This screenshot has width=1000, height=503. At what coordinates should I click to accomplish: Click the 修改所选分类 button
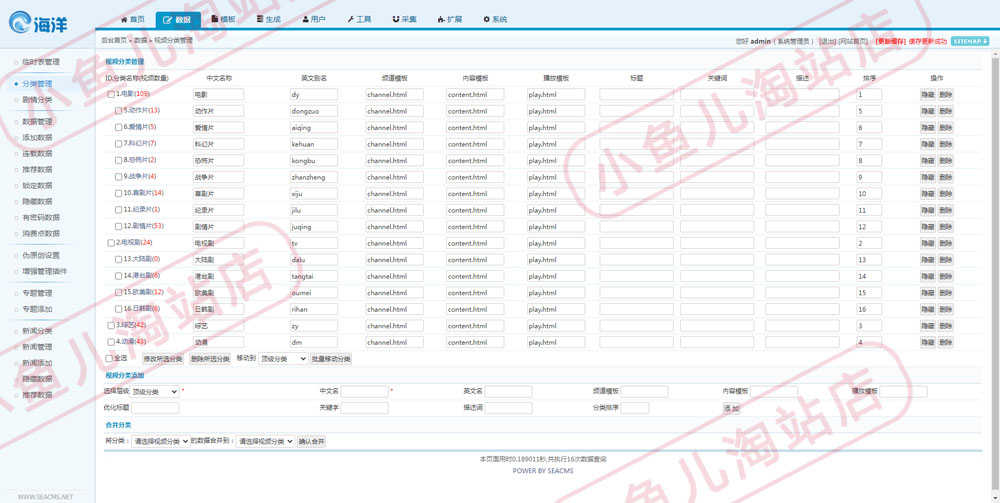(163, 359)
